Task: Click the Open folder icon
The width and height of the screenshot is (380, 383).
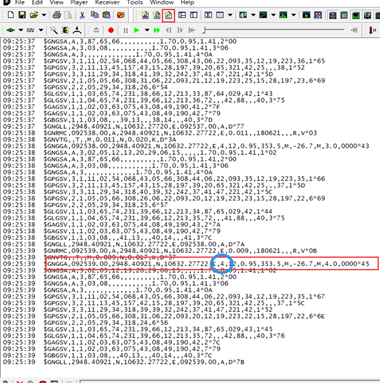Action: pyautogui.click(x=34, y=15)
